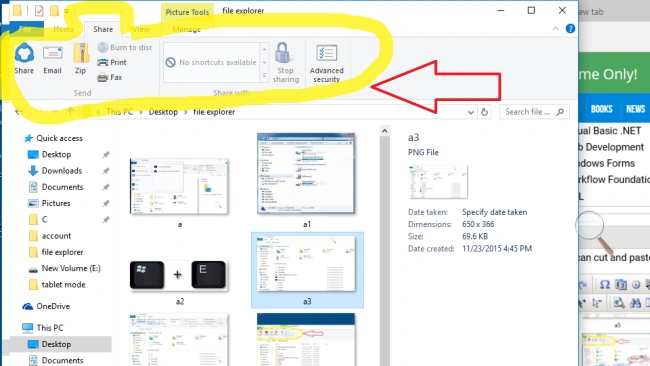Click the Share with gallery up arrow

264,49
